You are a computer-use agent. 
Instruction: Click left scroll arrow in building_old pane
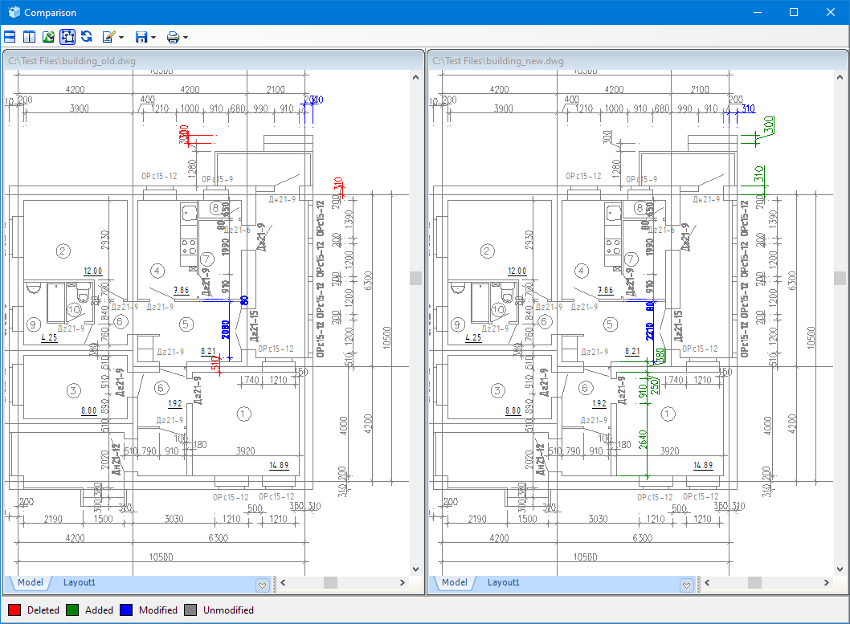pos(282,583)
